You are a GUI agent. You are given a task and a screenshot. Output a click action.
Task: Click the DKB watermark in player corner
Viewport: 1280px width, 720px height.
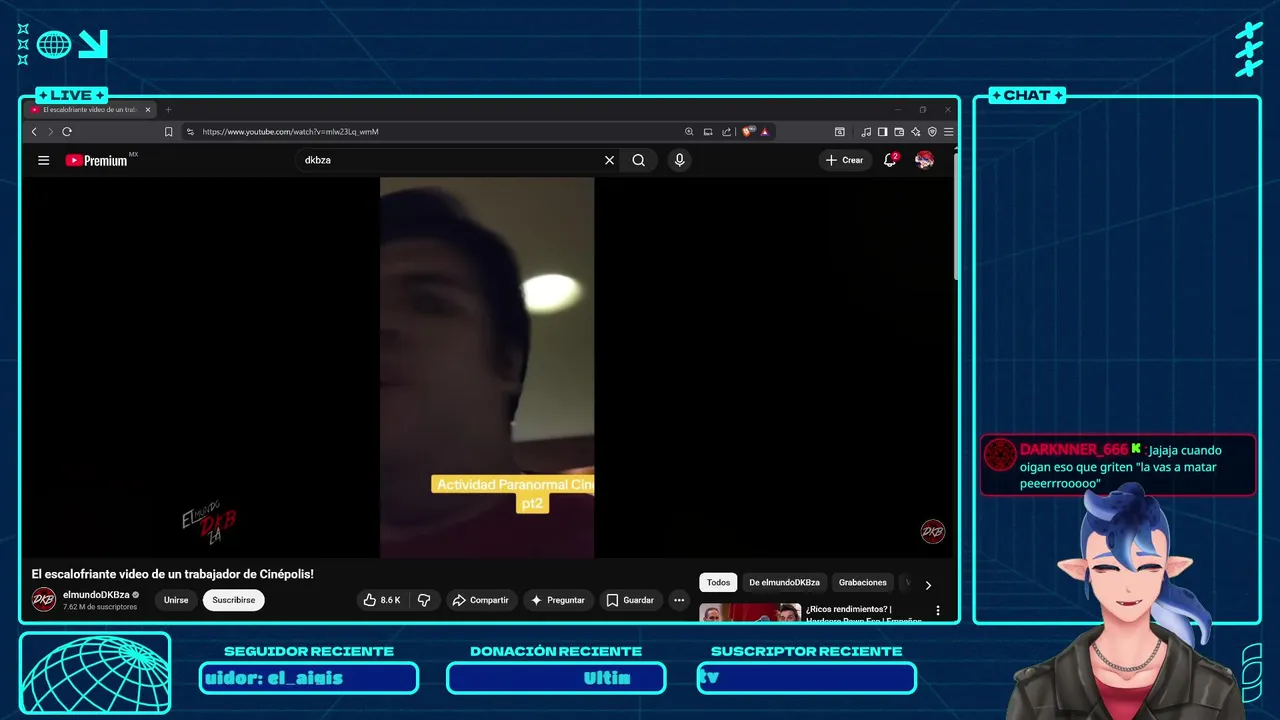click(x=933, y=532)
